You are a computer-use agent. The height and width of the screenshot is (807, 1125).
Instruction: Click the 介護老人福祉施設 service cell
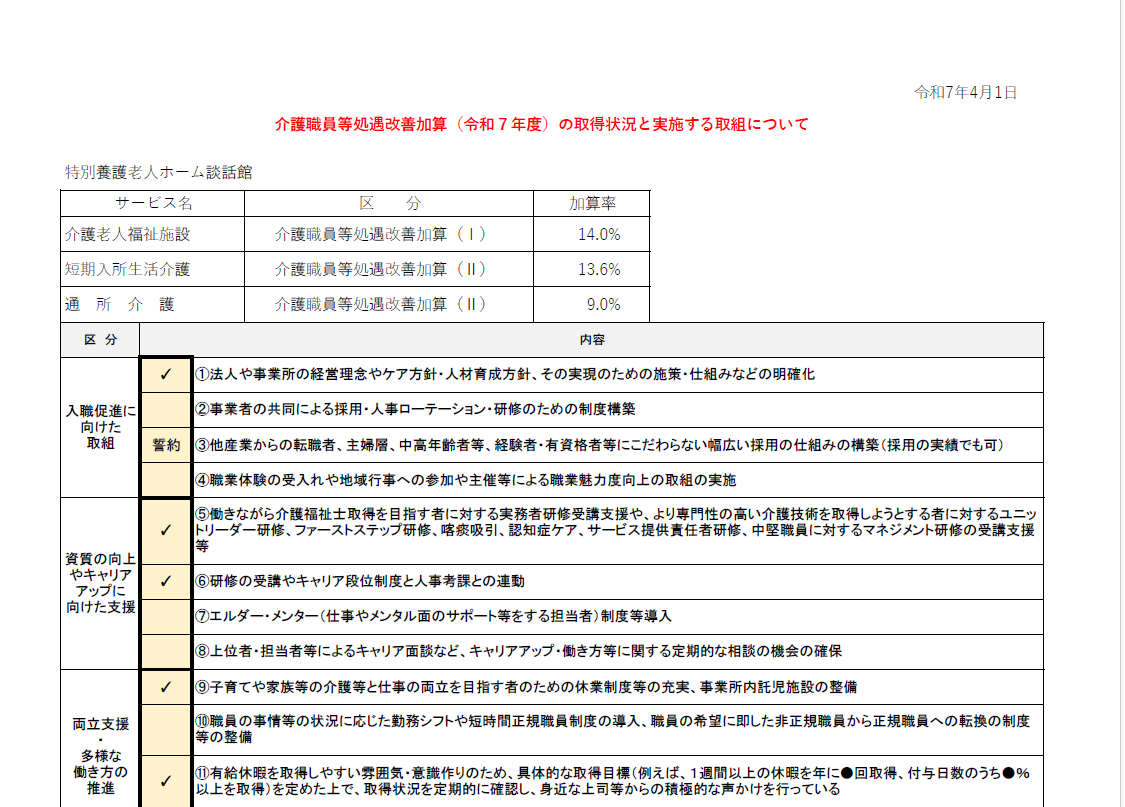pos(127,235)
